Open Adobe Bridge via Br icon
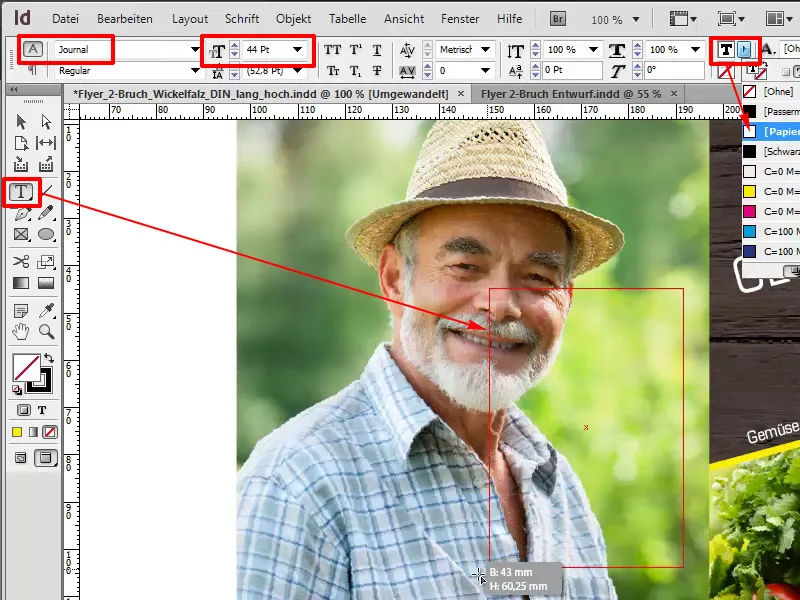This screenshot has height=600, width=800. (x=558, y=19)
